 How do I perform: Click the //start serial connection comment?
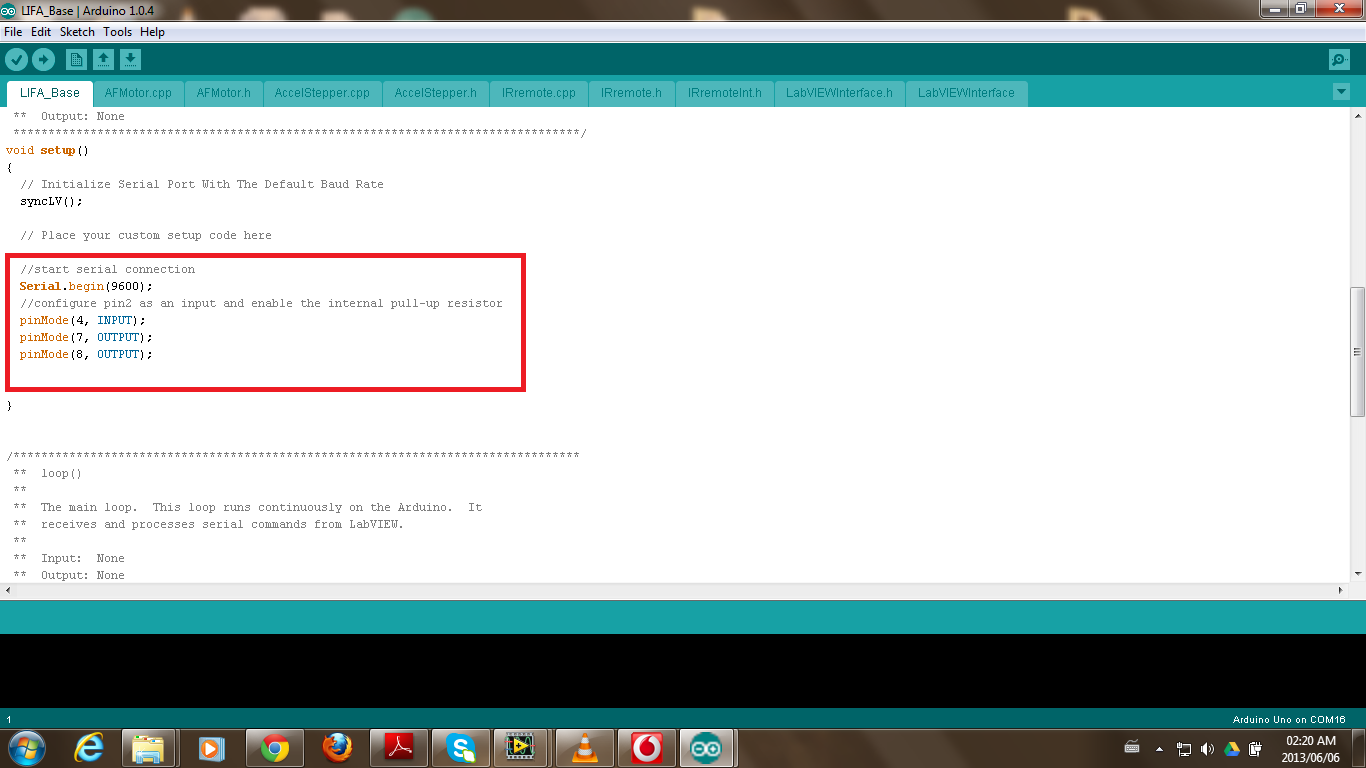(x=108, y=269)
